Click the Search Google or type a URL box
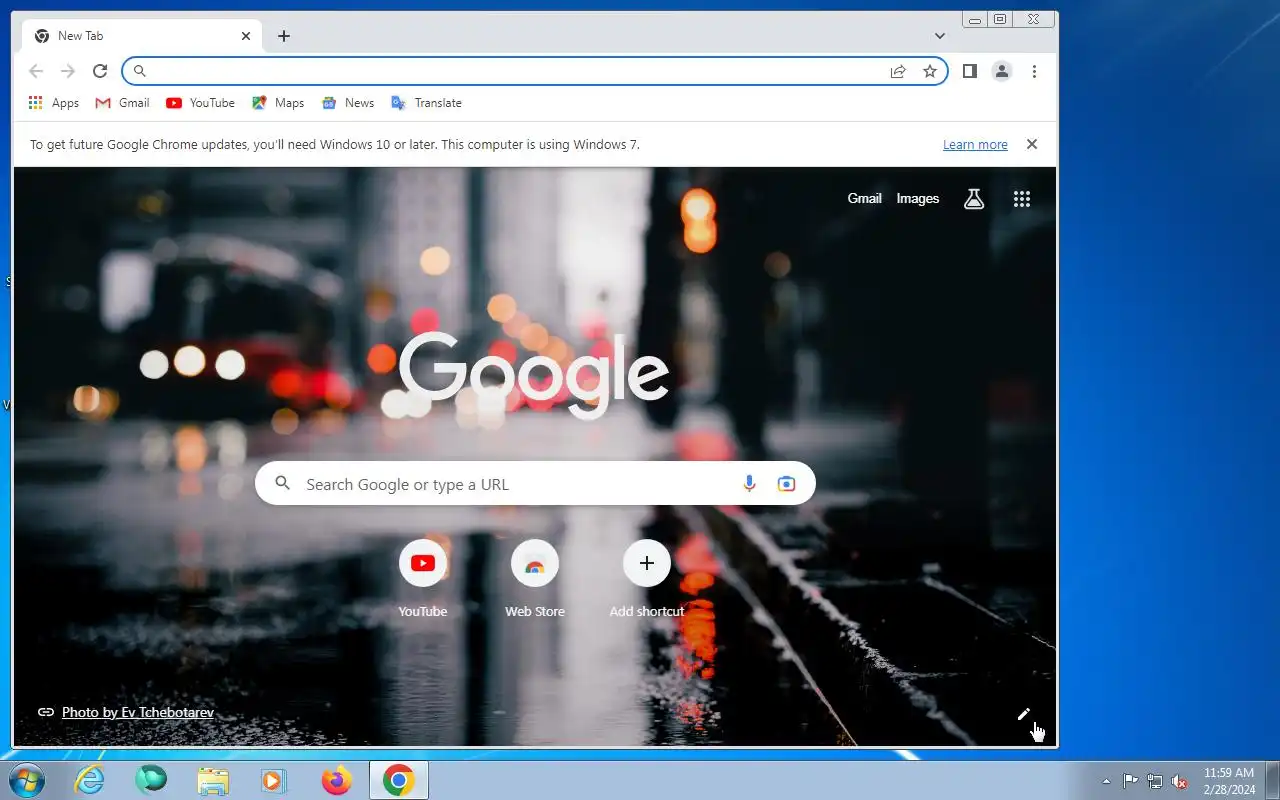1280x800 pixels. tap(535, 484)
